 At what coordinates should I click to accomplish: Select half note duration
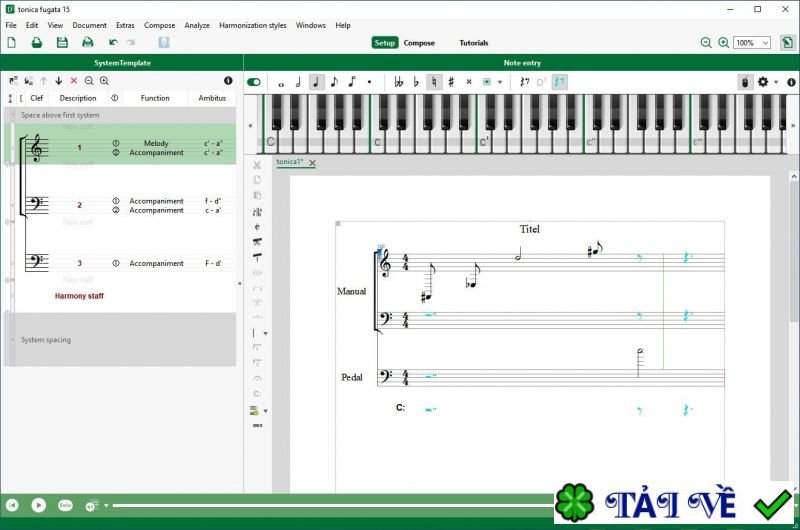pyautogui.click(x=298, y=82)
